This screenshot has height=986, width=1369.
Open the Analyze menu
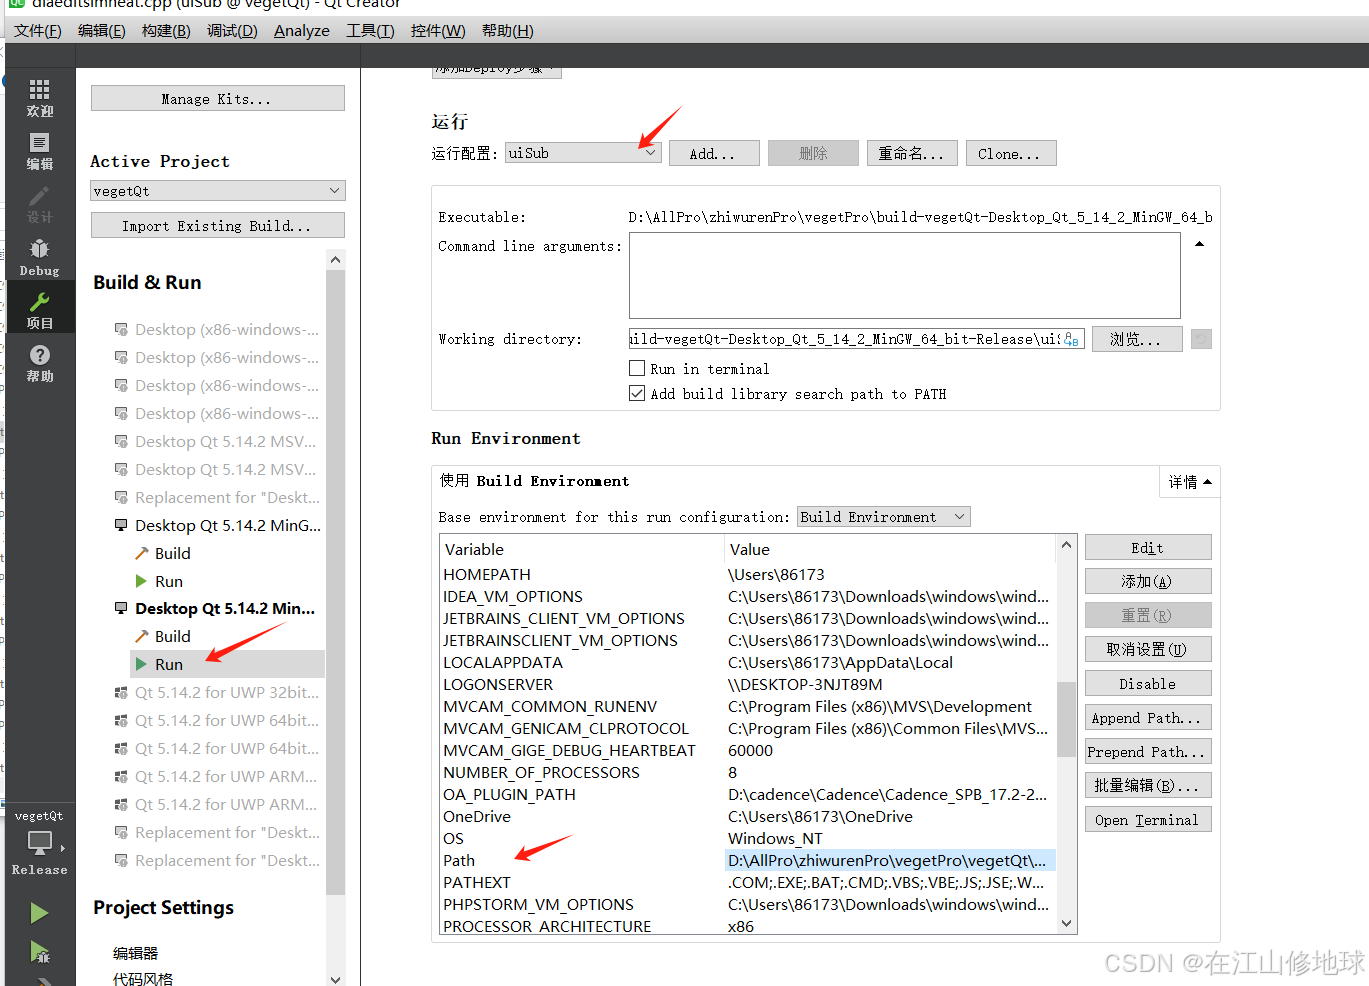302,30
